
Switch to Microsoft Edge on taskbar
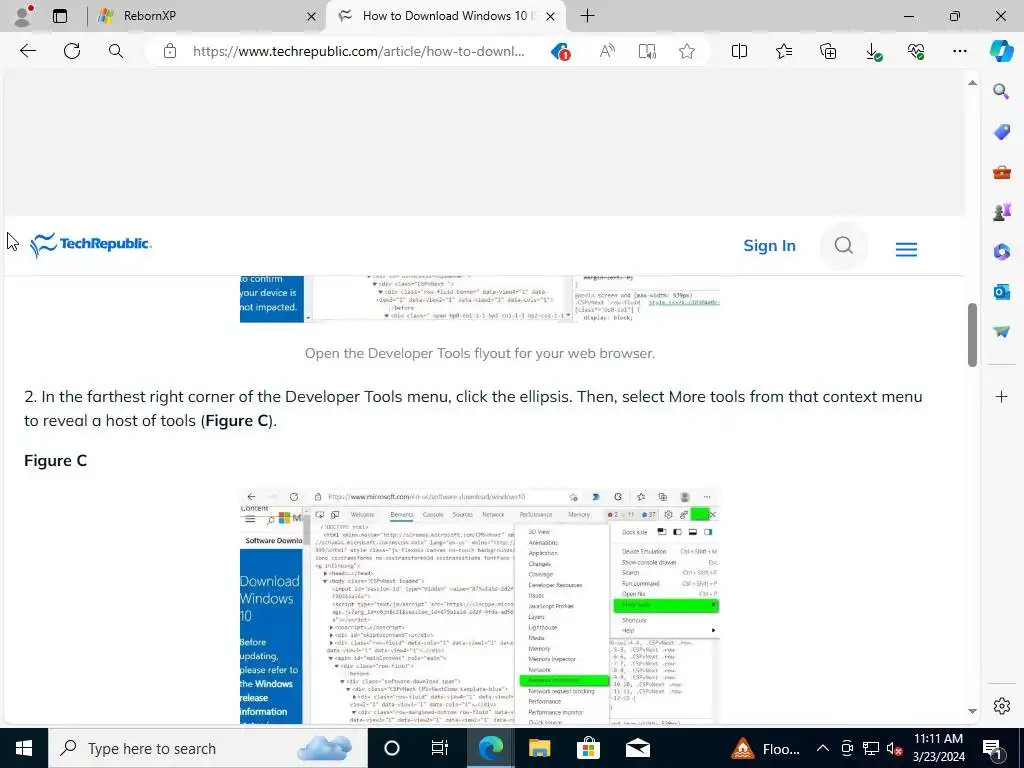coord(490,748)
